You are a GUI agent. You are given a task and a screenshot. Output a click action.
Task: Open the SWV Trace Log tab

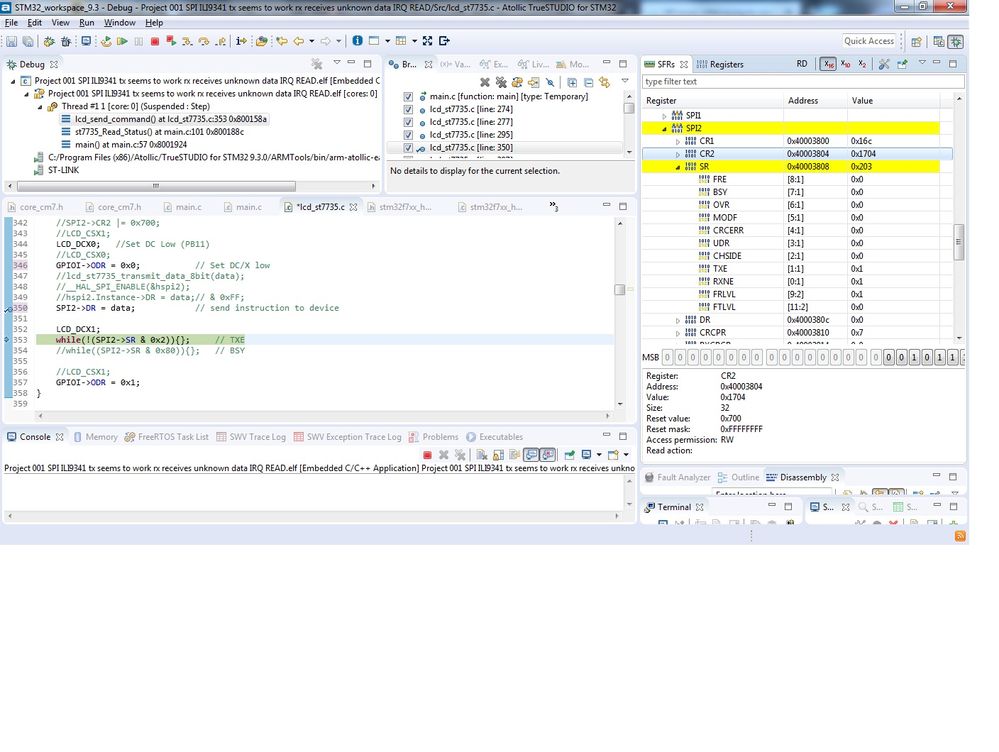(x=251, y=437)
